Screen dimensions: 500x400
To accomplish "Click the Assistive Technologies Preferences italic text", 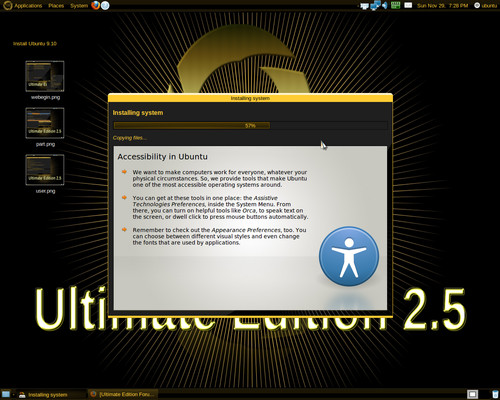I will click(x=205, y=201).
